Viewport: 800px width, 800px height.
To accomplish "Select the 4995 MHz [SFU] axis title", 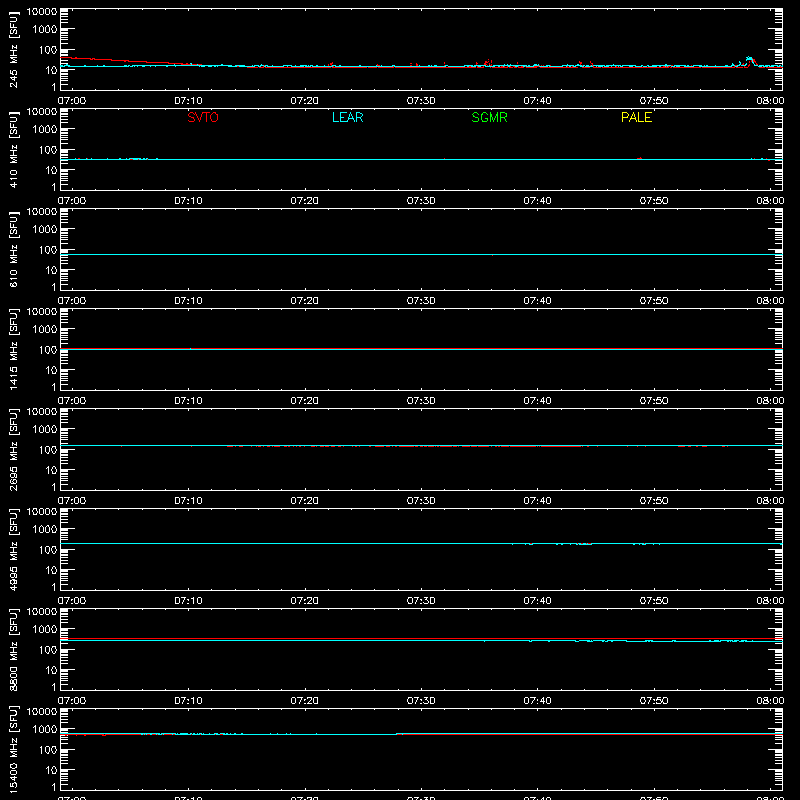I will pyautogui.click(x=13, y=550).
